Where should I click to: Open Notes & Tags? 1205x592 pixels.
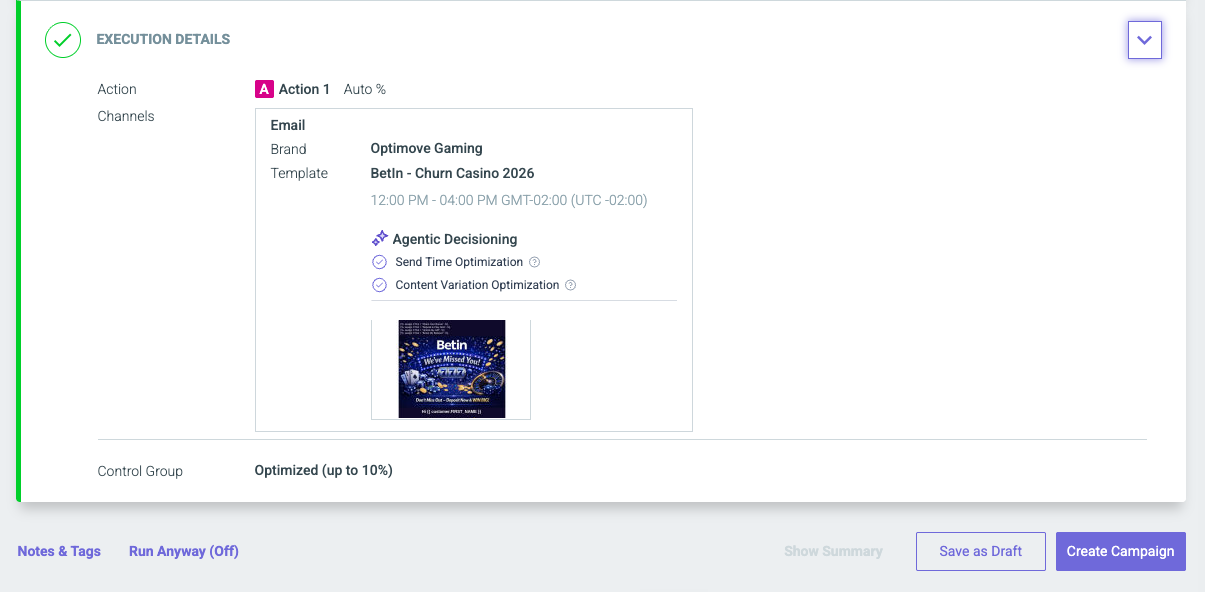(59, 551)
